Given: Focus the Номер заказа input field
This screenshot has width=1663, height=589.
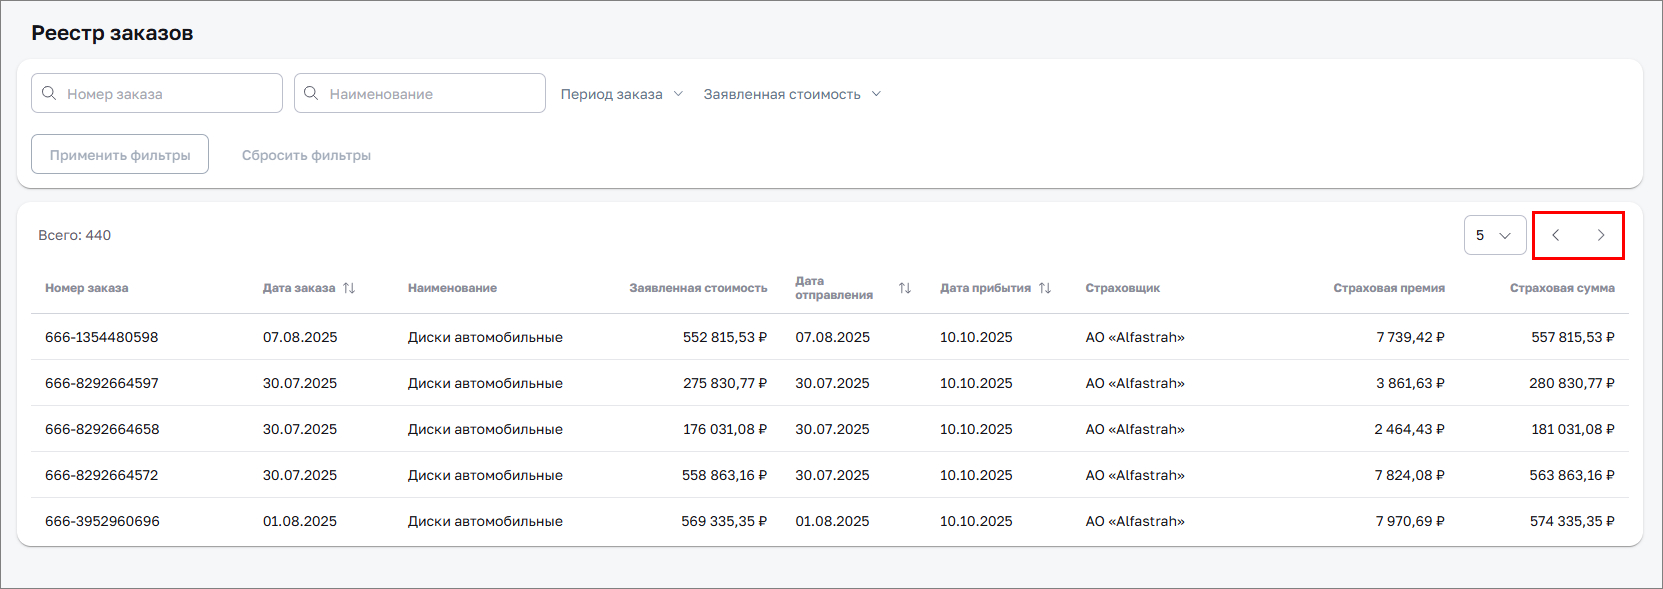Looking at the screenshot, I should [168, 94].
